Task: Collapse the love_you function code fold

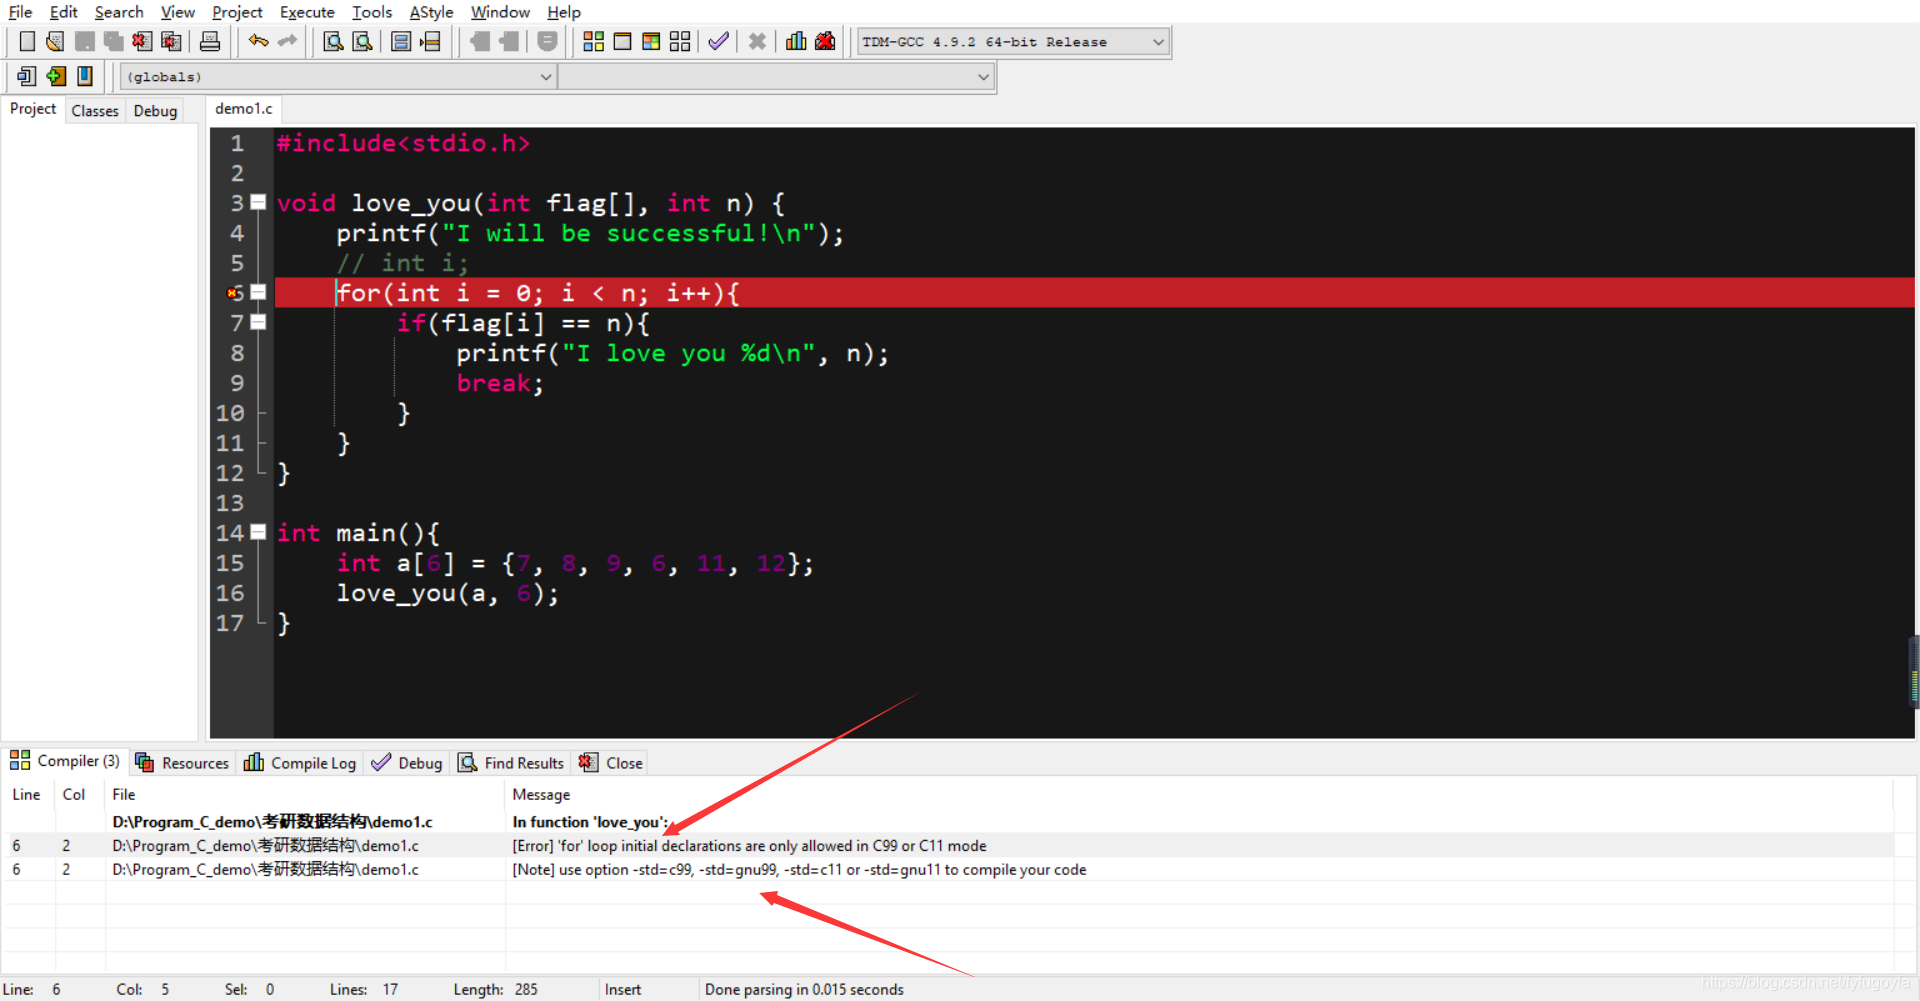Action: pyautogui.click(x=258, y=203)
